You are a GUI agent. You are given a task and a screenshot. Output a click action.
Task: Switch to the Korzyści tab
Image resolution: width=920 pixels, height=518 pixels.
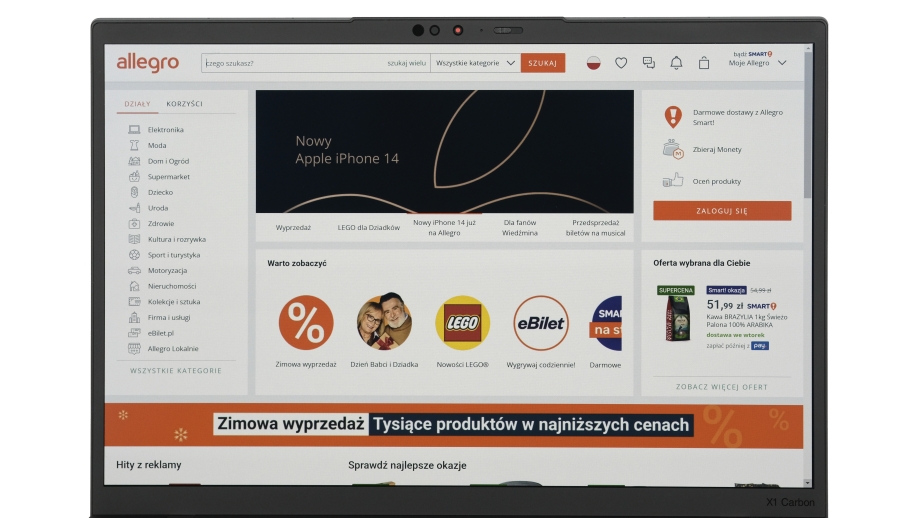tap(184, 104)
